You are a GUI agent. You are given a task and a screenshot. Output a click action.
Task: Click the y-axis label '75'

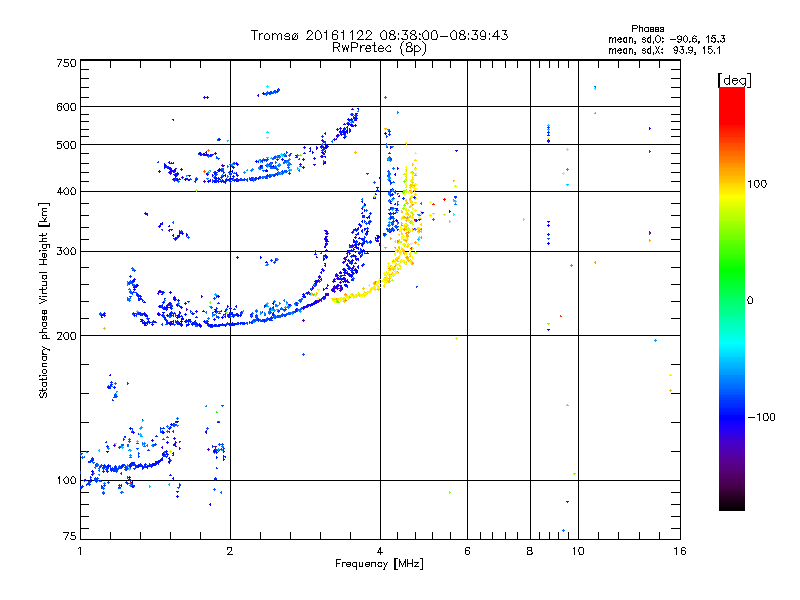pyautogui.click(x=70, y=536)
